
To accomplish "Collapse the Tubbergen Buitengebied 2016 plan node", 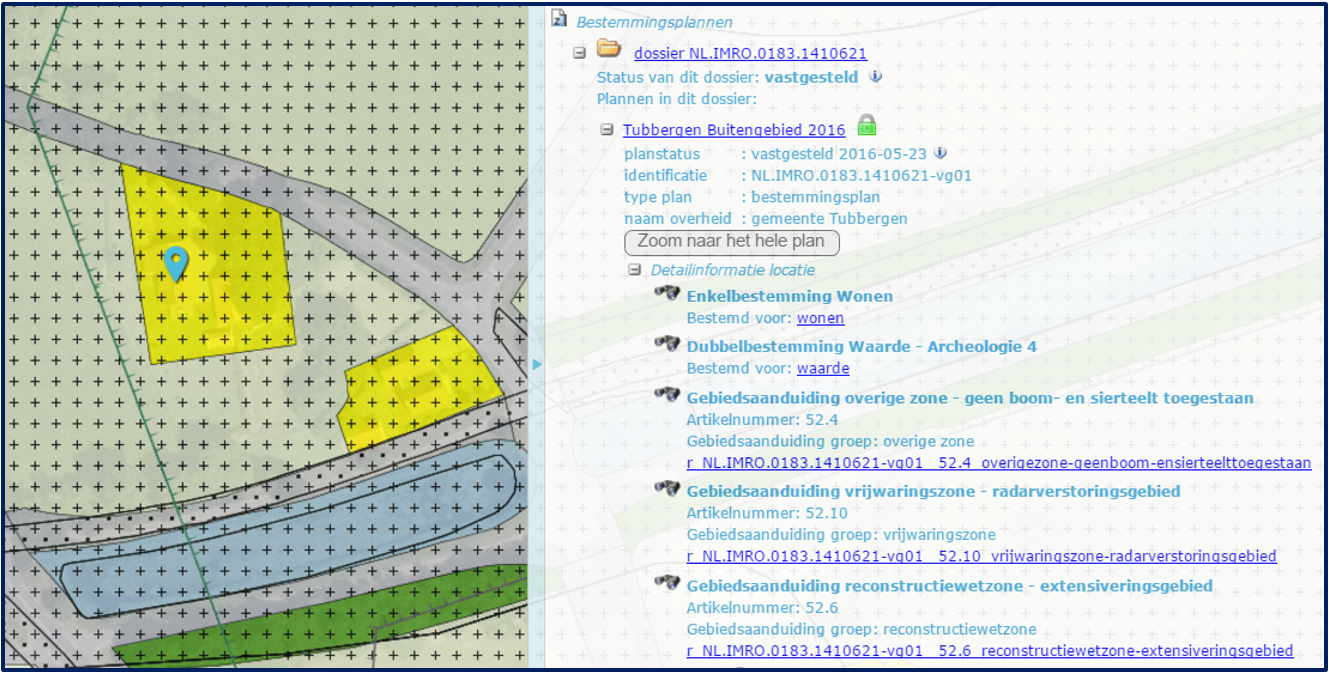I will click(607, 130).
